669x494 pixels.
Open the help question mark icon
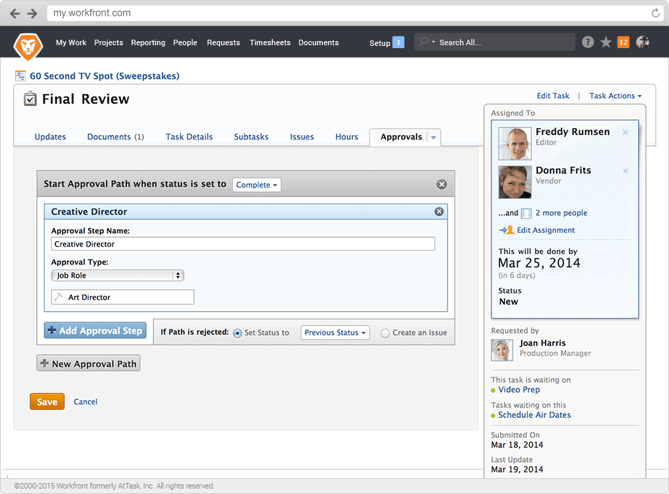(587, 43)
